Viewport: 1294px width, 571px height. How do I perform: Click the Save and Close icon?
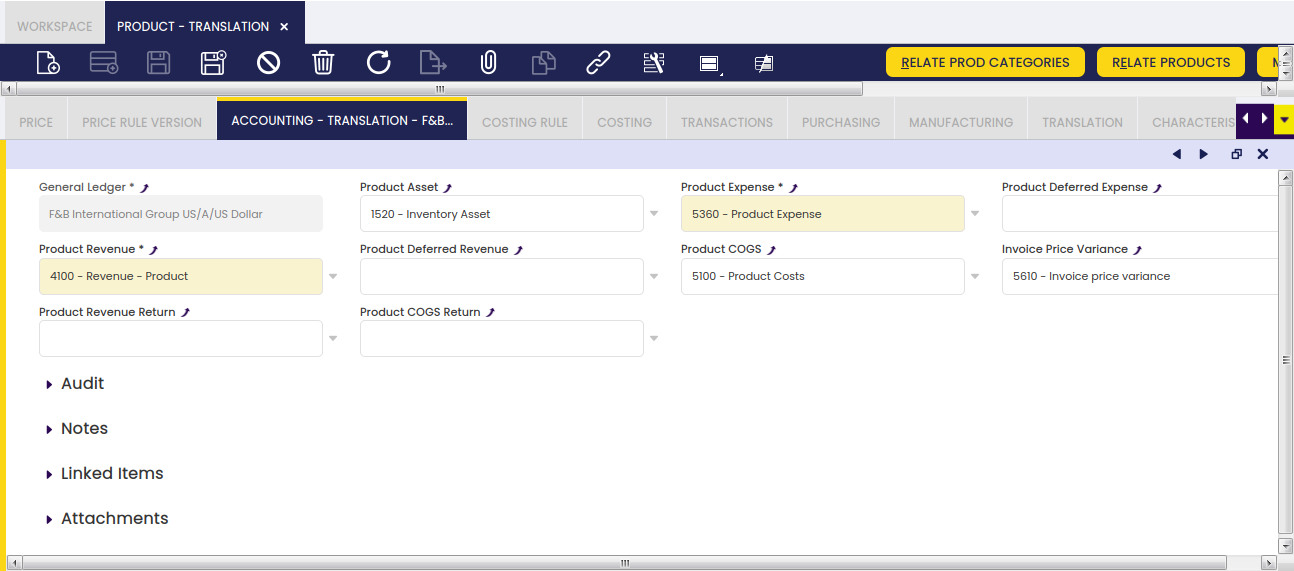213,63
